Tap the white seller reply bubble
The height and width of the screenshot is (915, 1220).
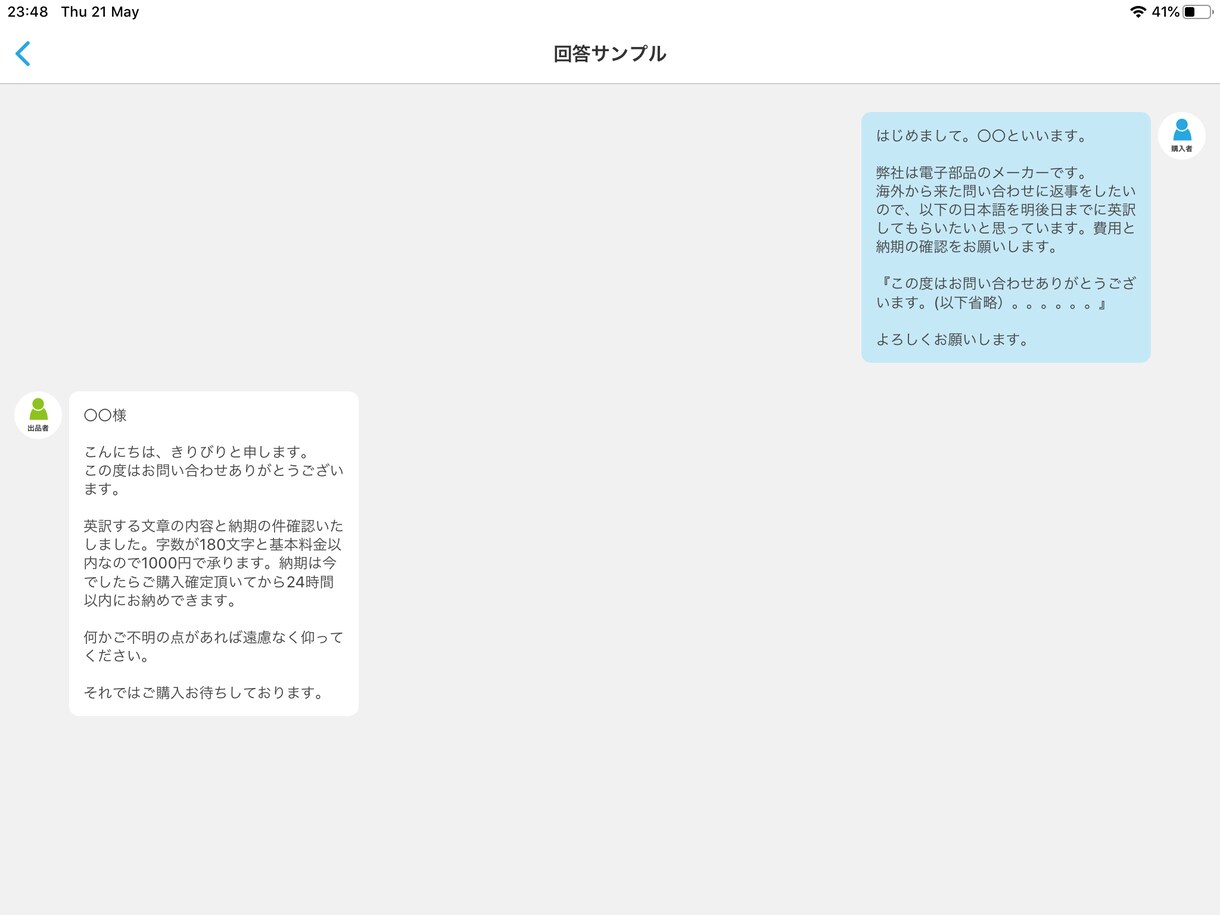213,553
